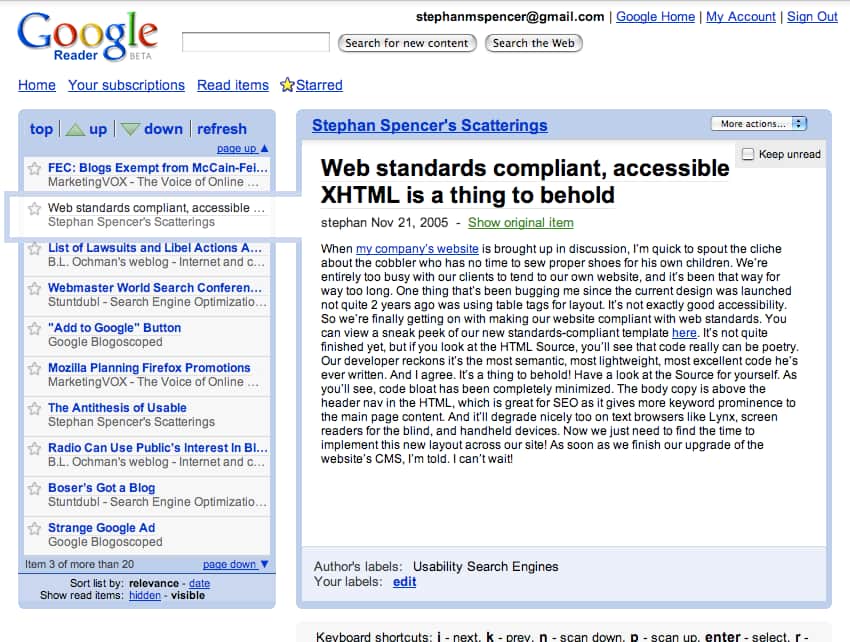850x642 pixels.
Task: Open Boser's Got a Blog item
Action: pos(101,488)
